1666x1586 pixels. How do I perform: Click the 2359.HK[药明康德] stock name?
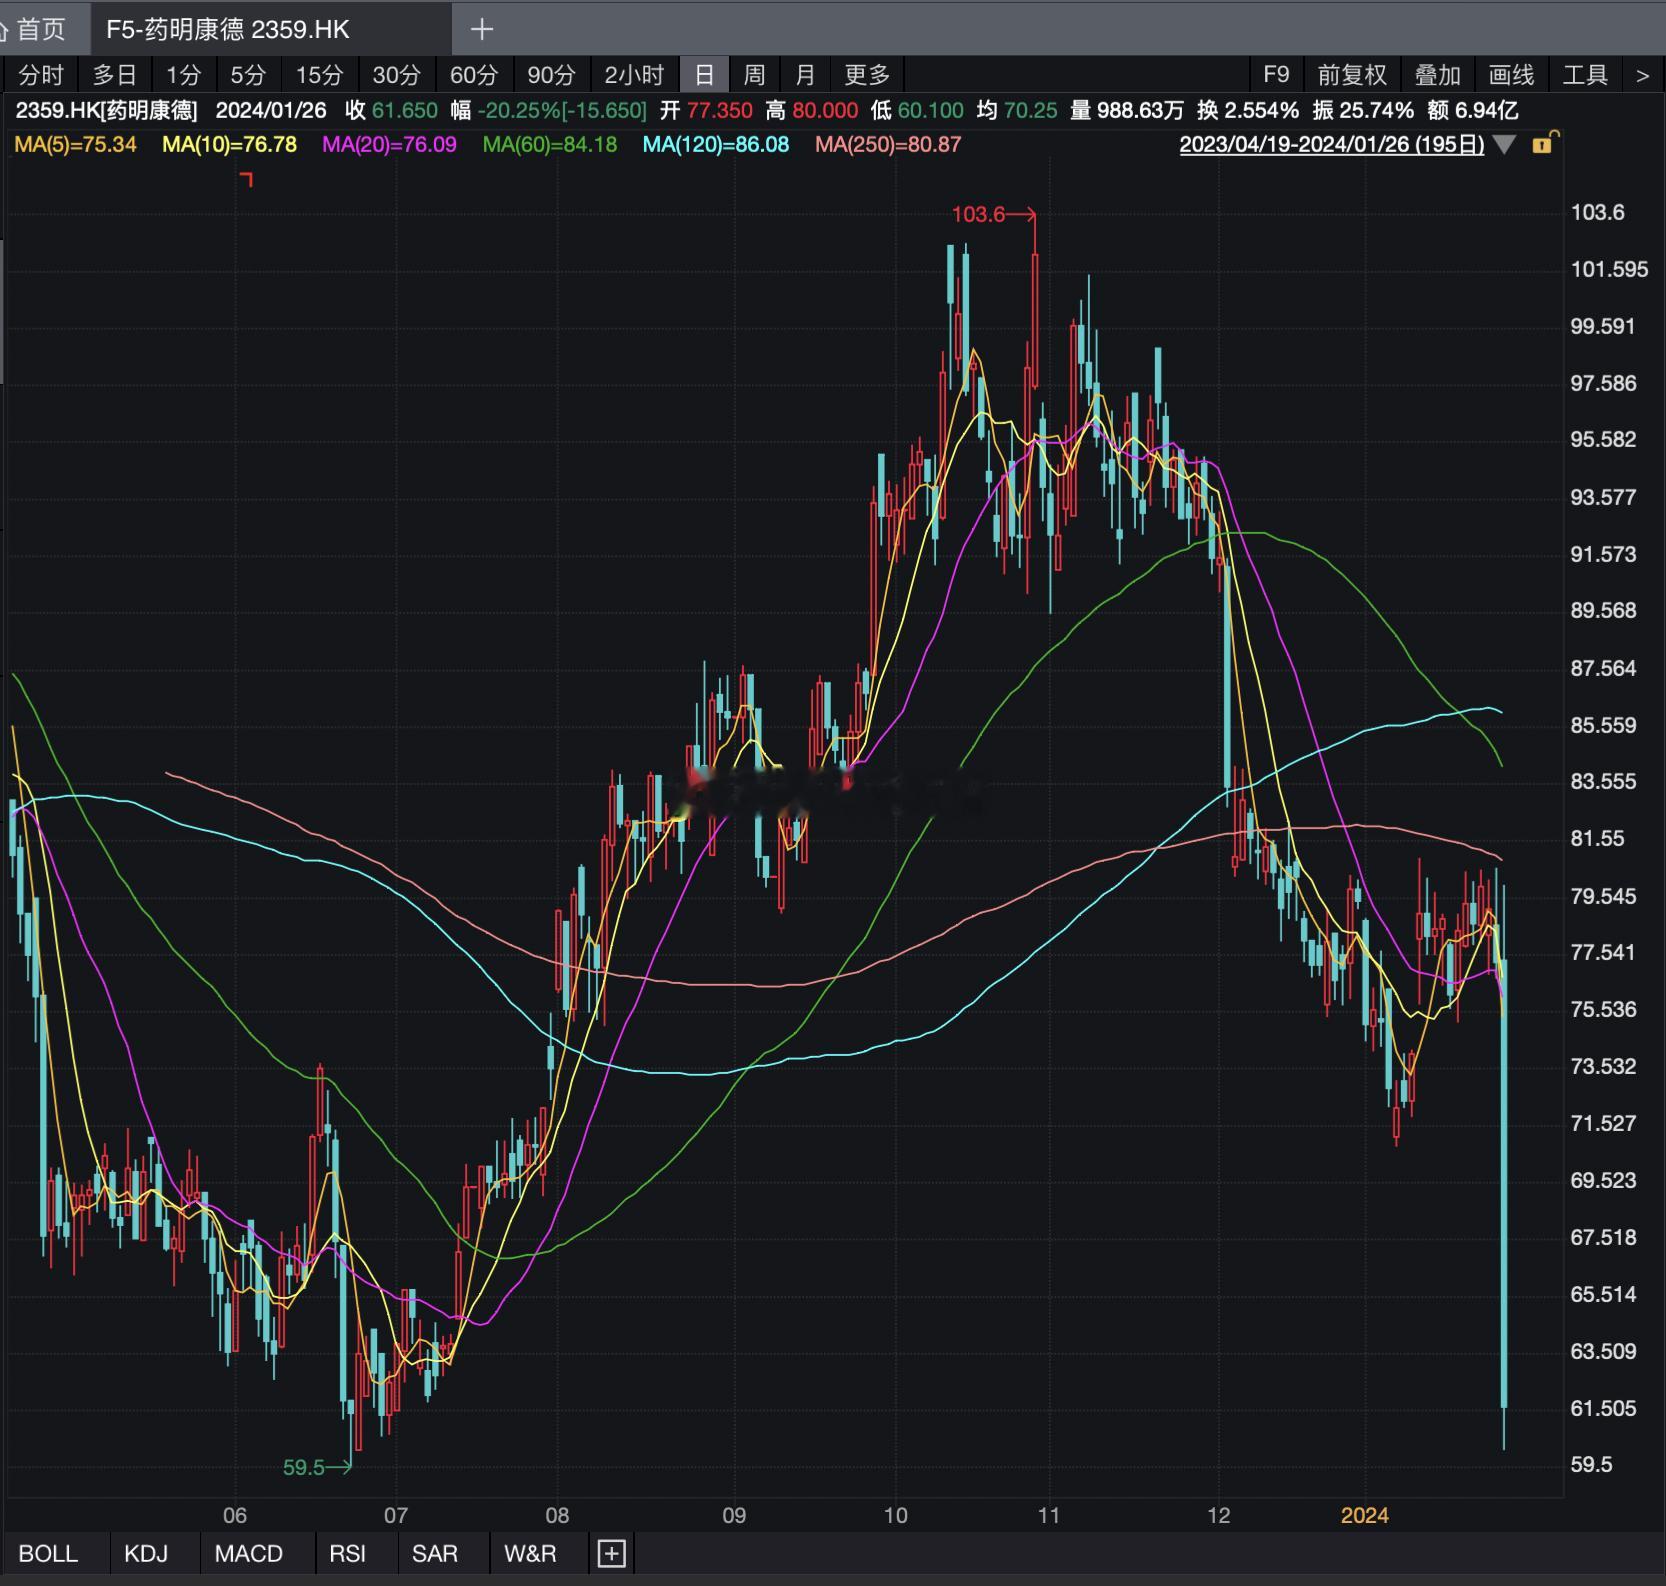(106, 110)
